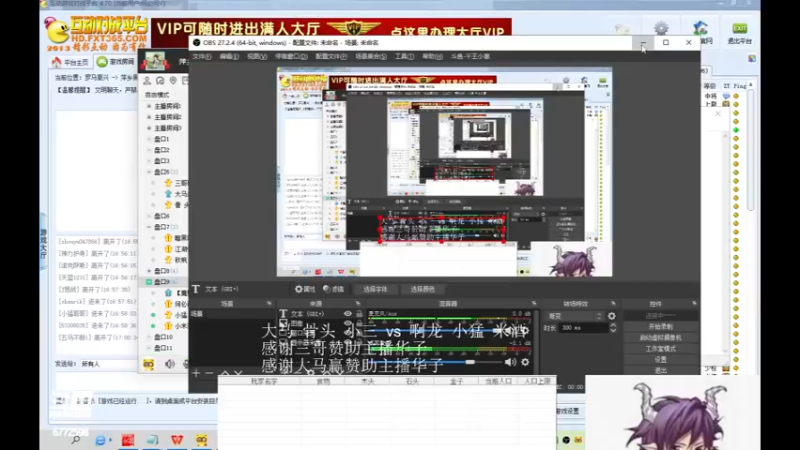
Task: Open the location pin icon in room panel
Action: coord(173,81)
